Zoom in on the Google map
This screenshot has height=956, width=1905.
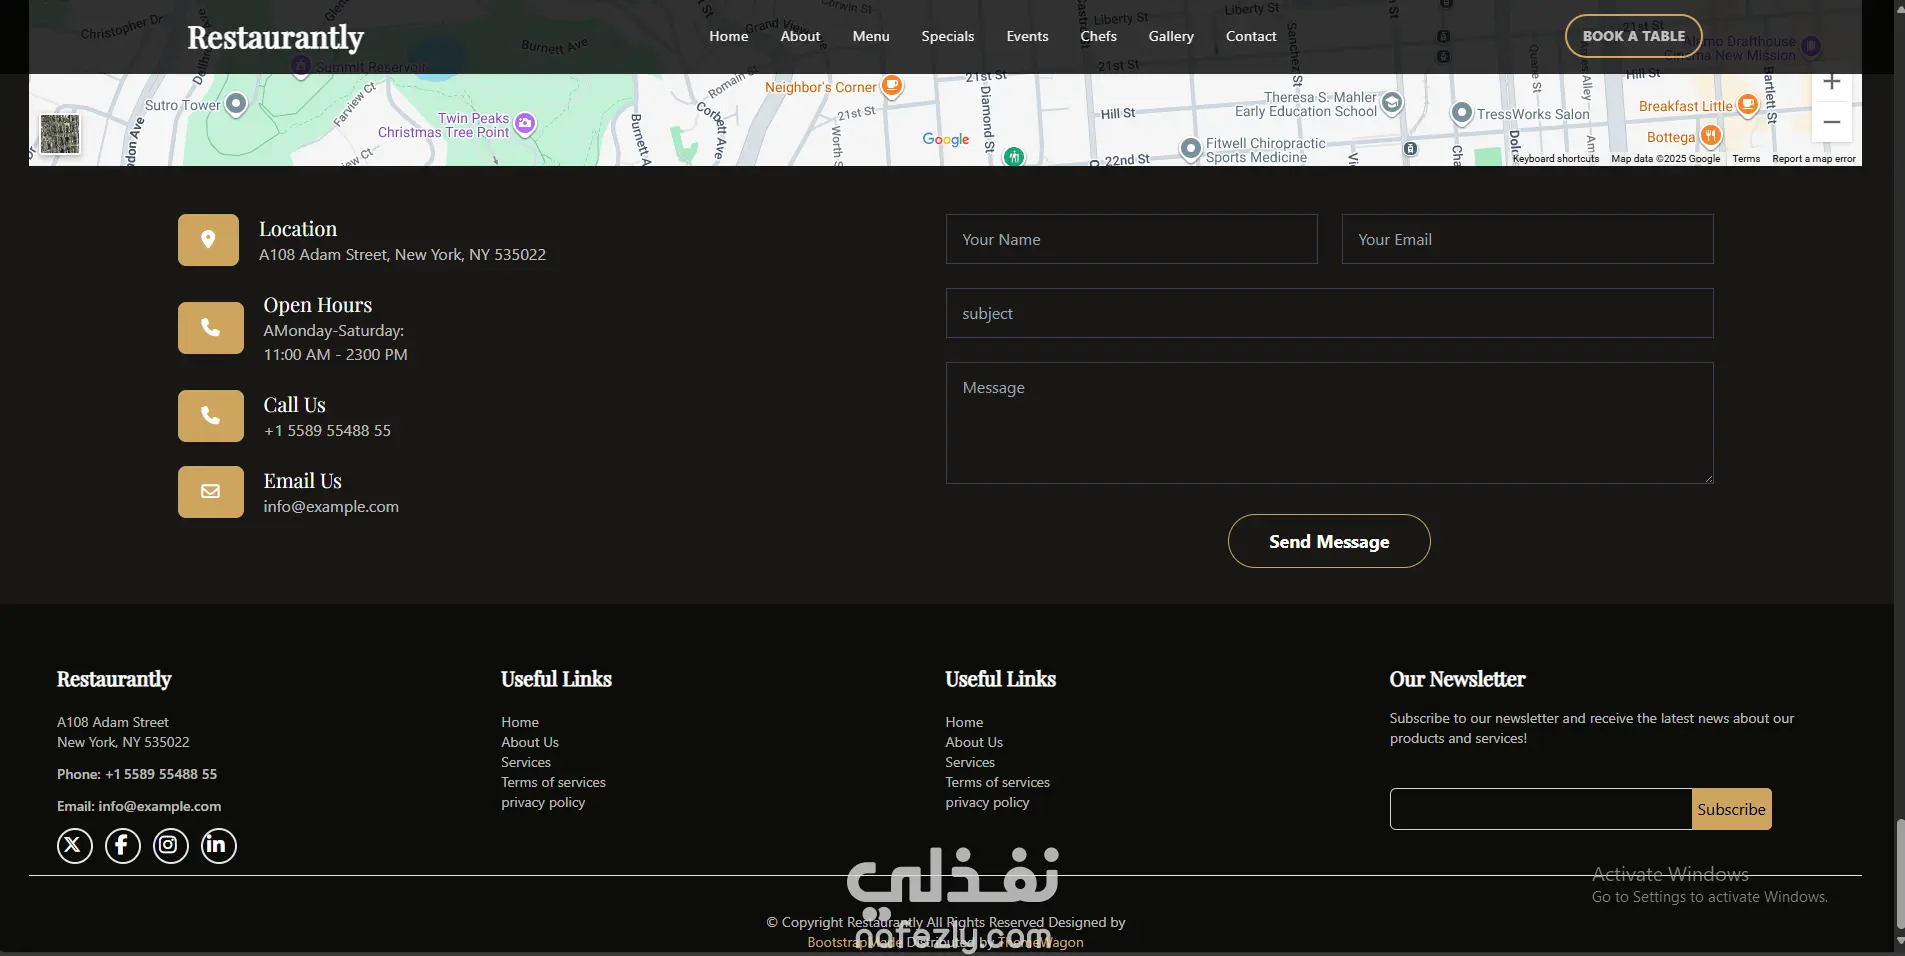(x=1831, y=82)
